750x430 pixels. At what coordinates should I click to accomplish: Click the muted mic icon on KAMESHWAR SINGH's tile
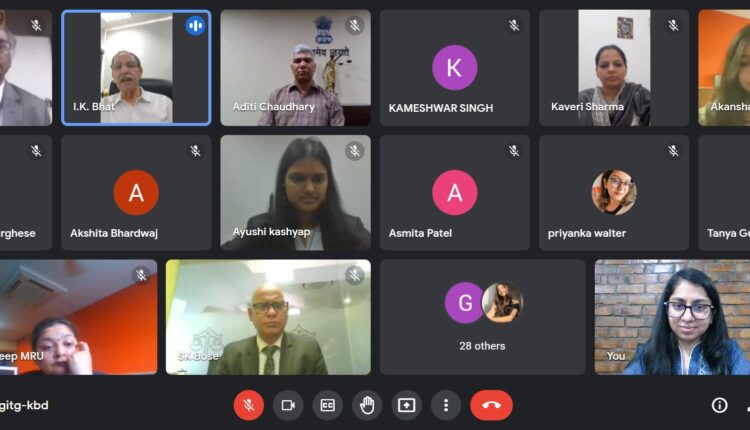tap(514, 25)
